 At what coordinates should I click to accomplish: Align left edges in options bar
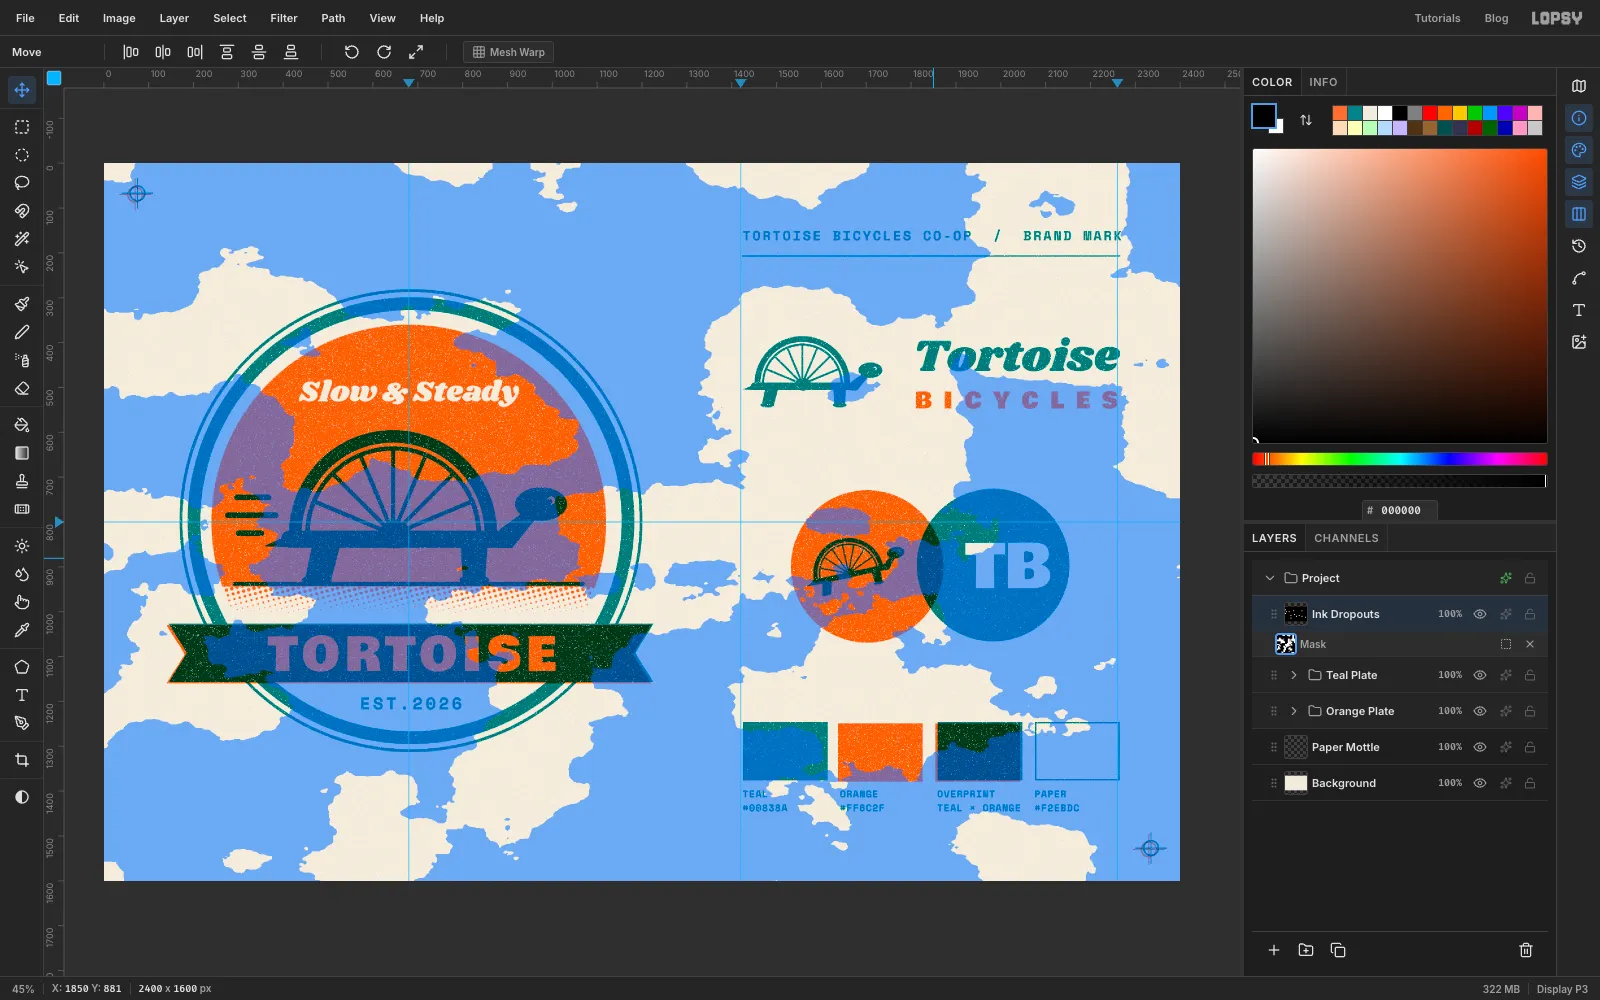pos(131,52)
